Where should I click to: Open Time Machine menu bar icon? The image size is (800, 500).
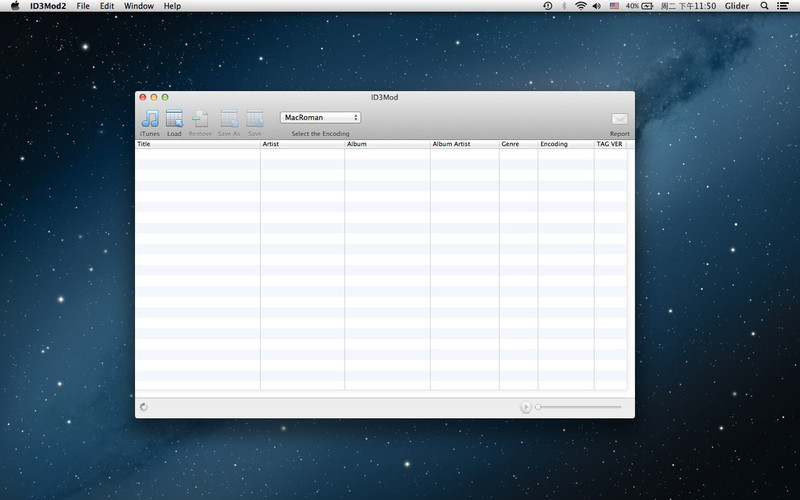tap(547, 6)
